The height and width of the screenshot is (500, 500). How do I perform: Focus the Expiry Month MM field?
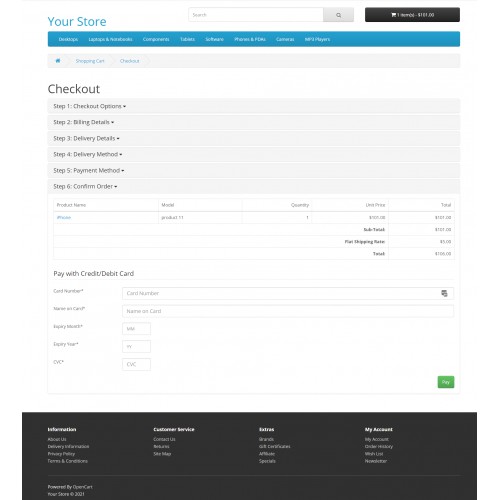[x=136, y=329]
